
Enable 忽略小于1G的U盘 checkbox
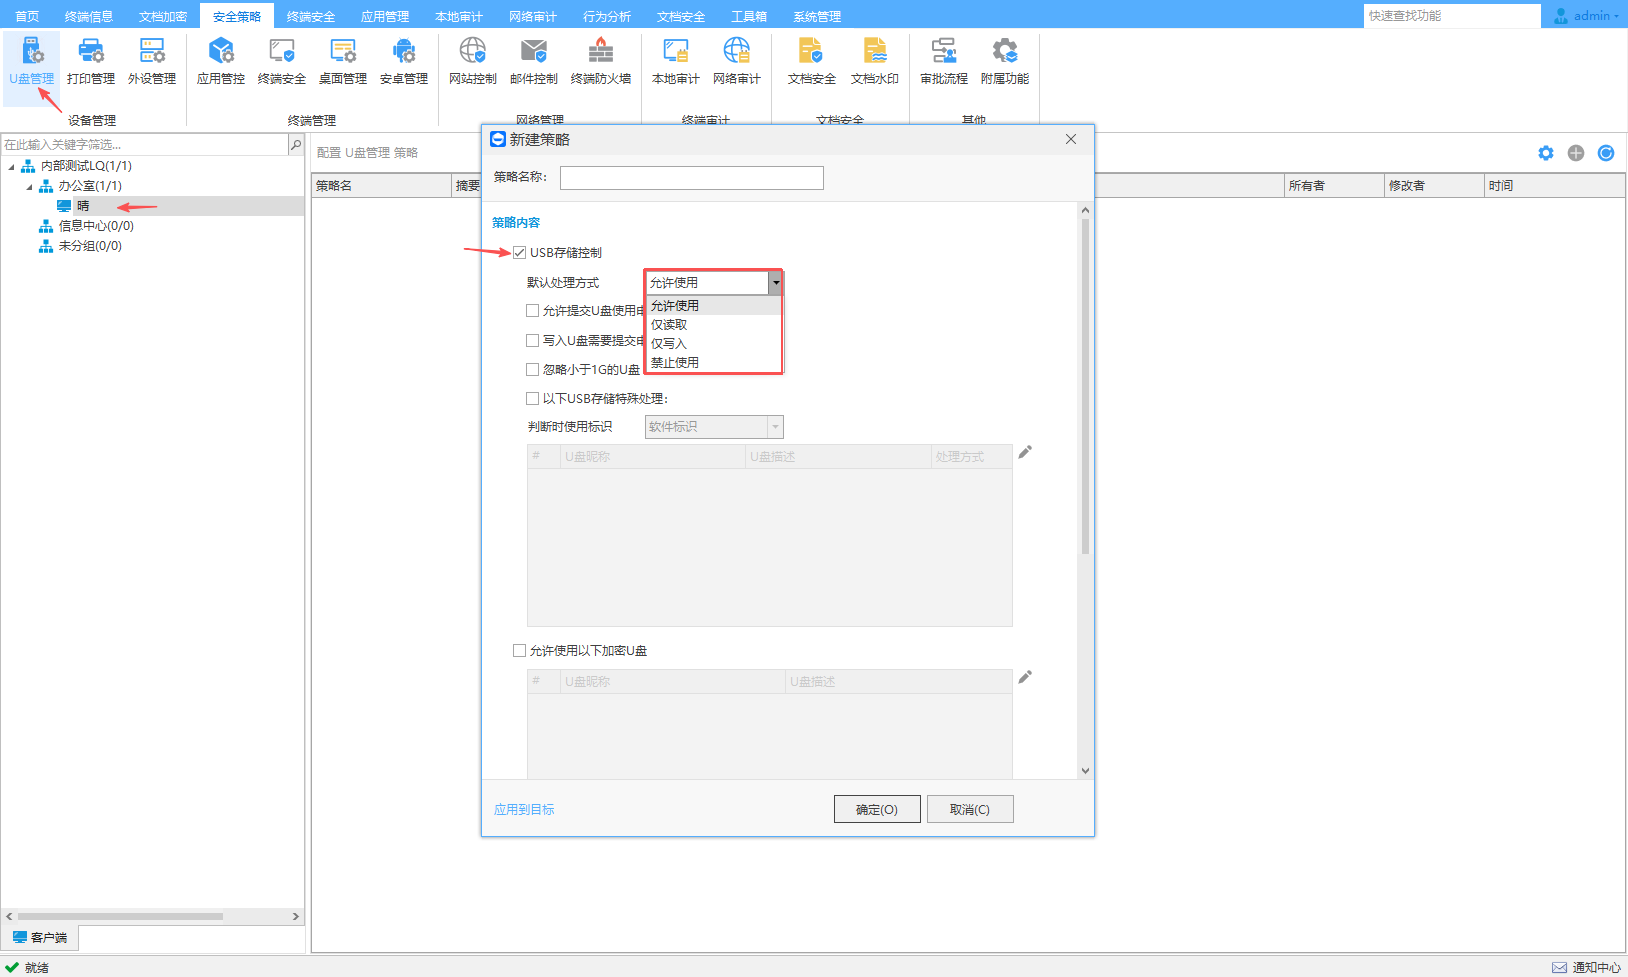coord(533,370)
